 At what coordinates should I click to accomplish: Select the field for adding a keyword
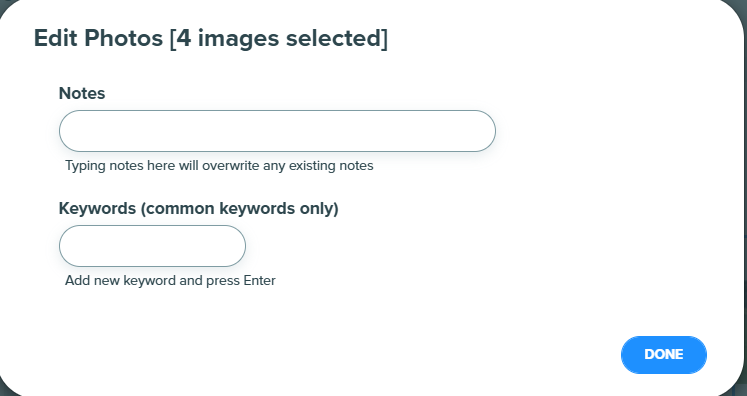(152, 246)
